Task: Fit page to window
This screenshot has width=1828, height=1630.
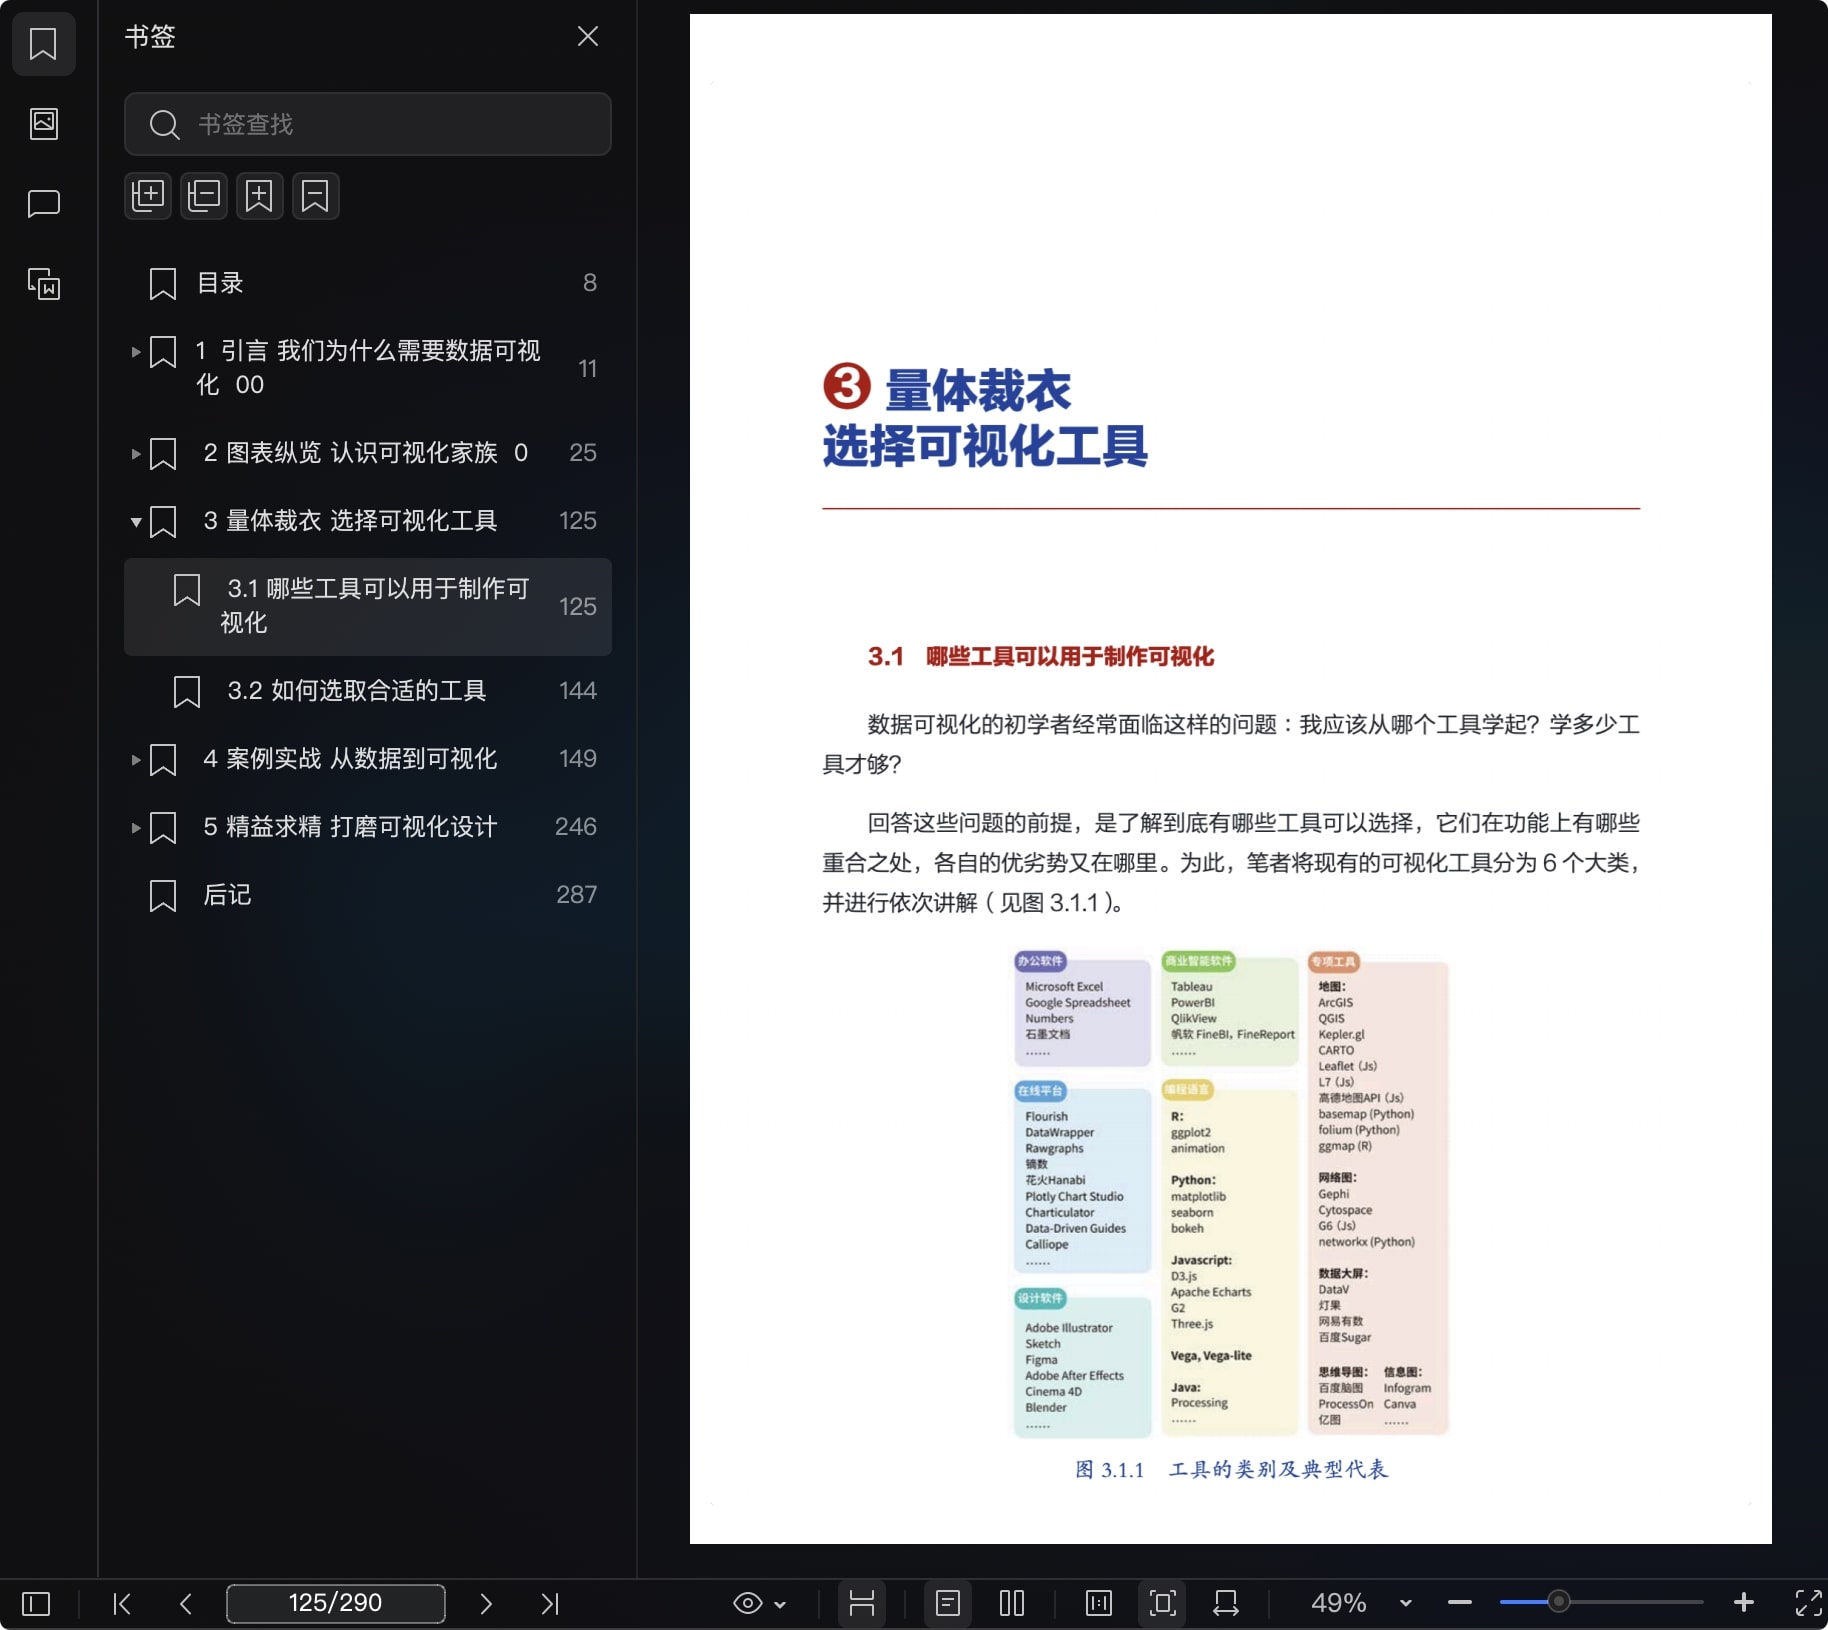Action: click(1163, 1604)
